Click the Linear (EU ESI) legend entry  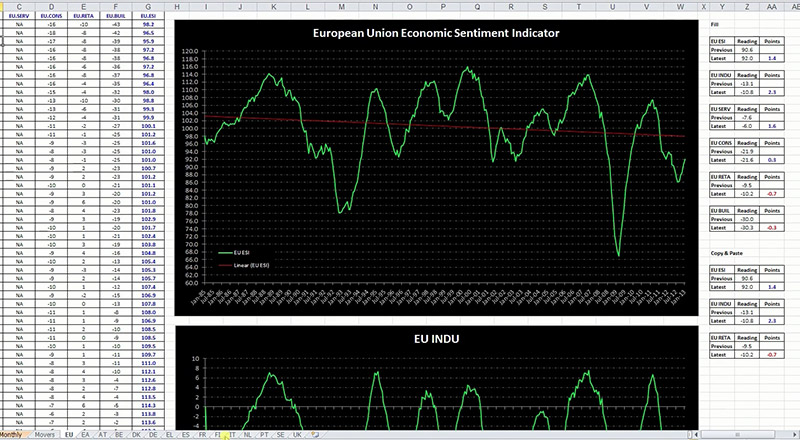(243, 265)
